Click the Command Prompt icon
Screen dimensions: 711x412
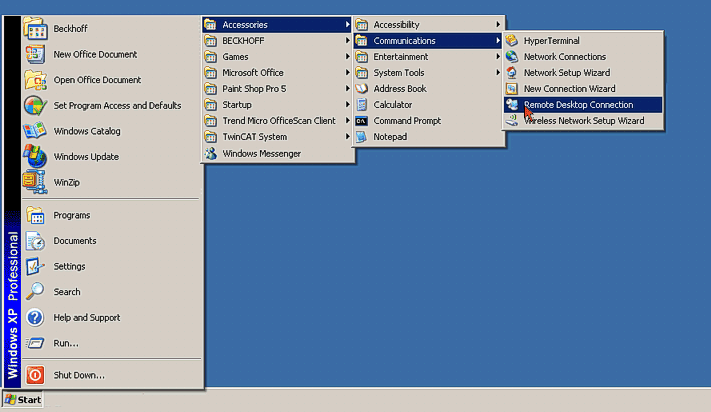point(361,121)
